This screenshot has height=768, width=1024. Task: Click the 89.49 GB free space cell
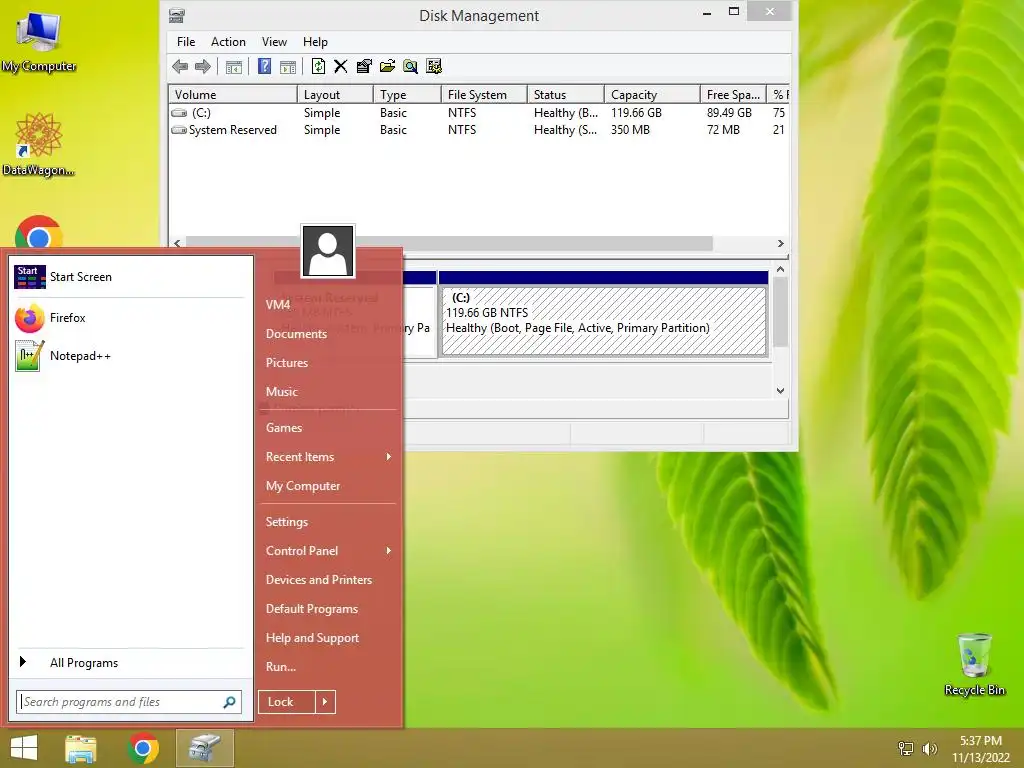click(729, 113)
